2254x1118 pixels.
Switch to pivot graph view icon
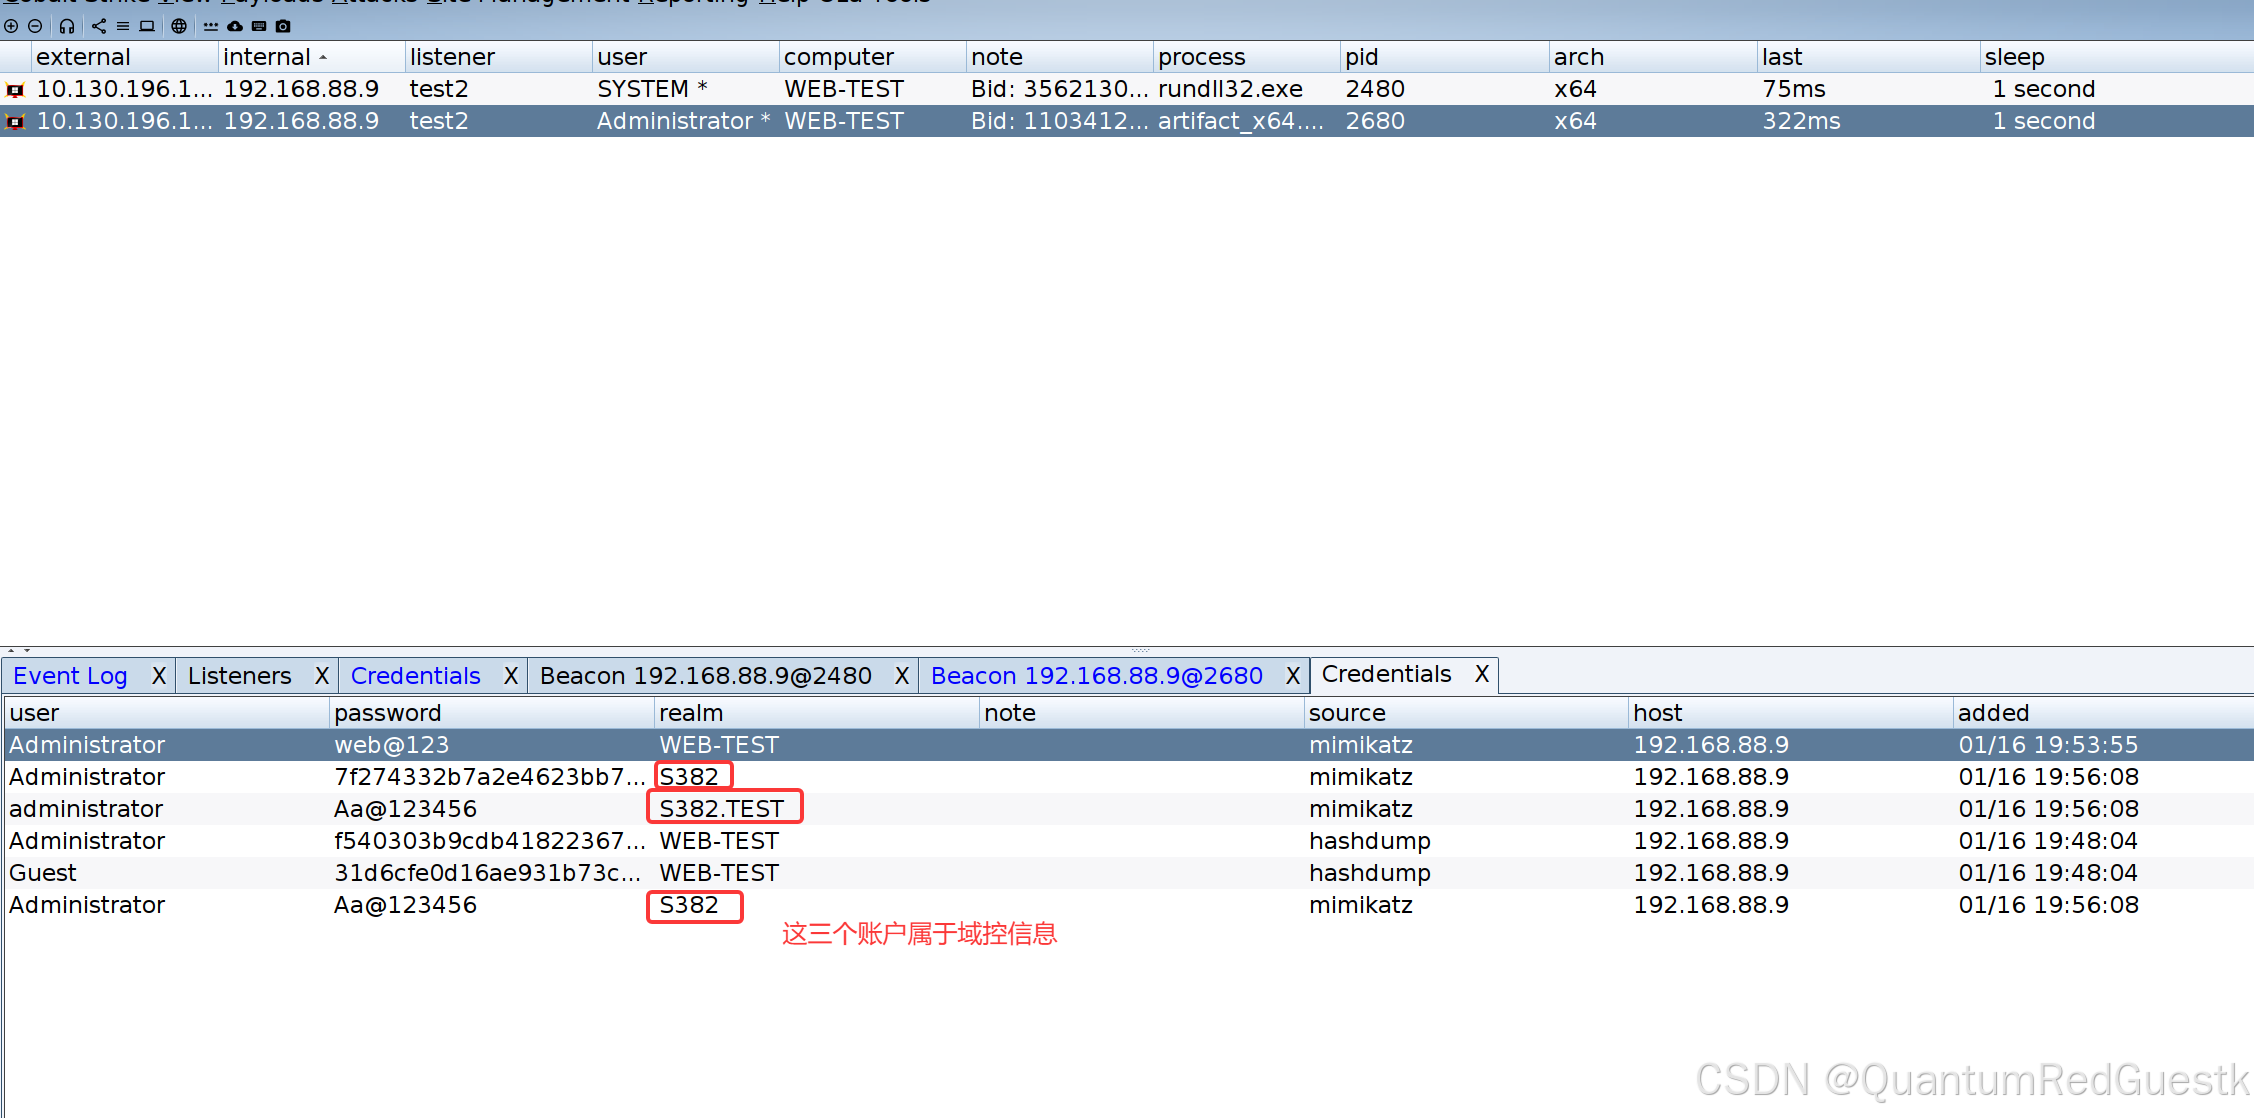99,26
